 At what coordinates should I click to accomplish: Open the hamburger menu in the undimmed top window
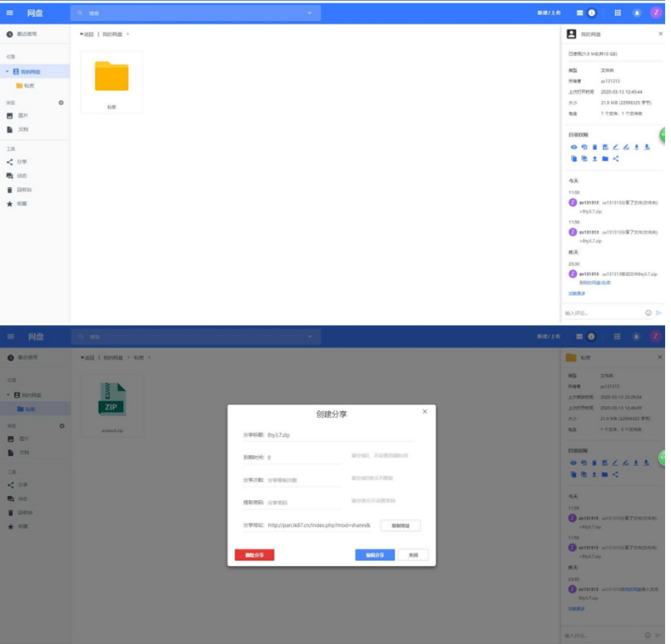coord(11,13)
